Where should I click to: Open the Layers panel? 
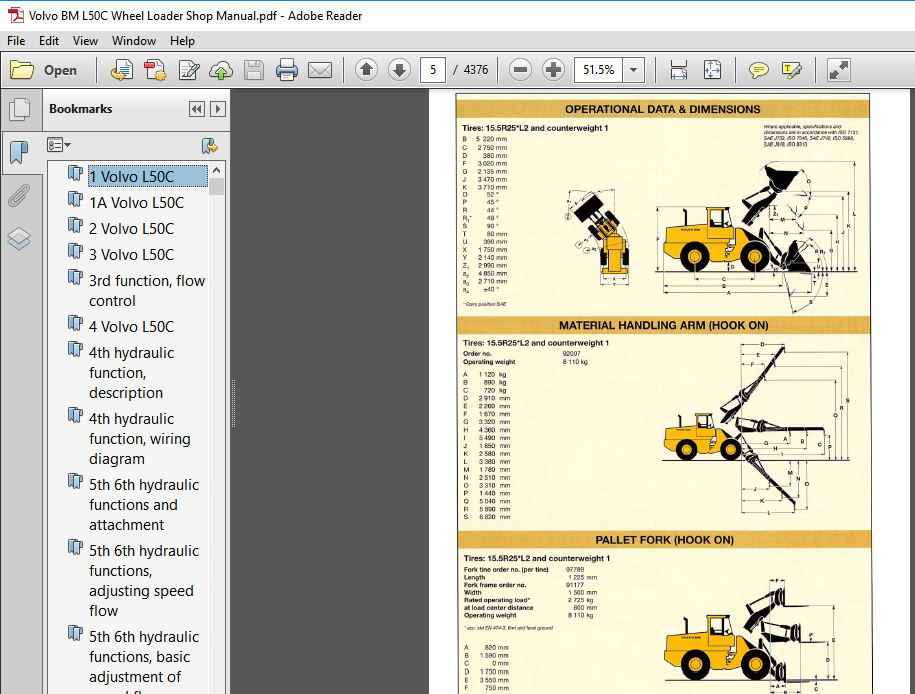(20, 239)
